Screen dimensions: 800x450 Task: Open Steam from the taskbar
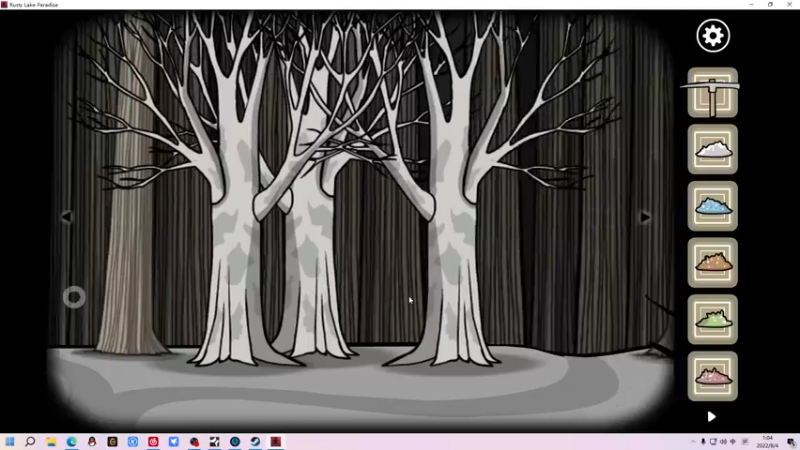pos(255,441)
